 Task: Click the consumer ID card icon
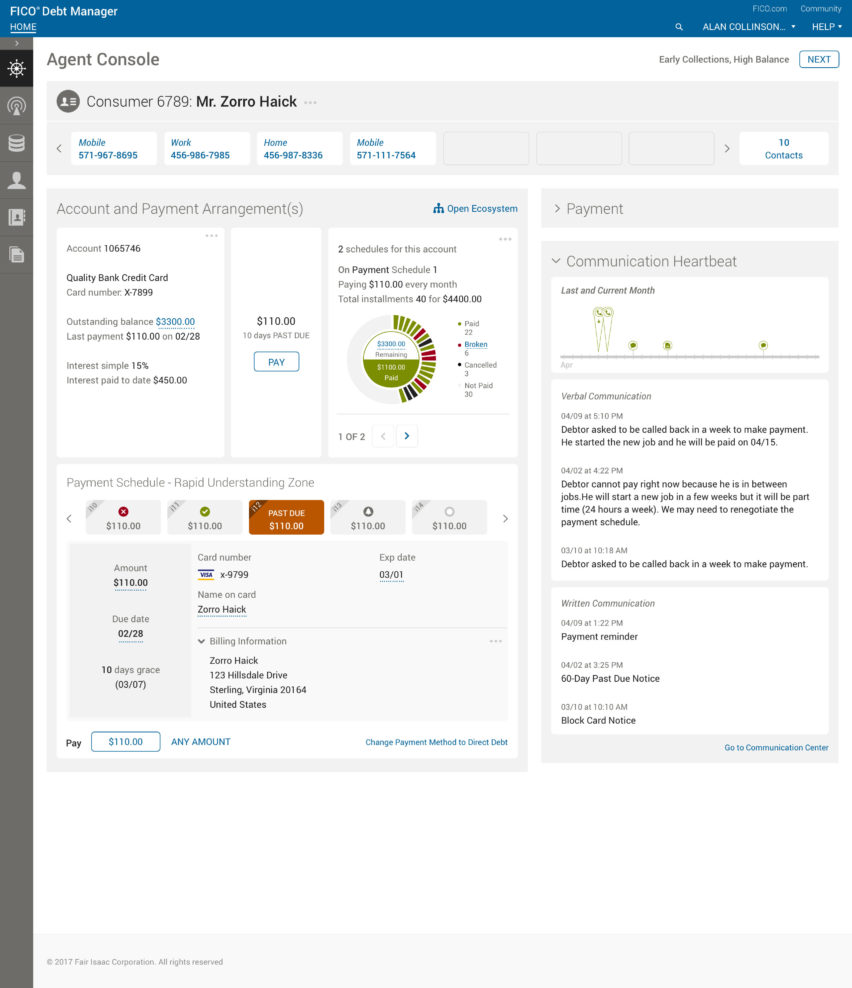pos(68,101)
